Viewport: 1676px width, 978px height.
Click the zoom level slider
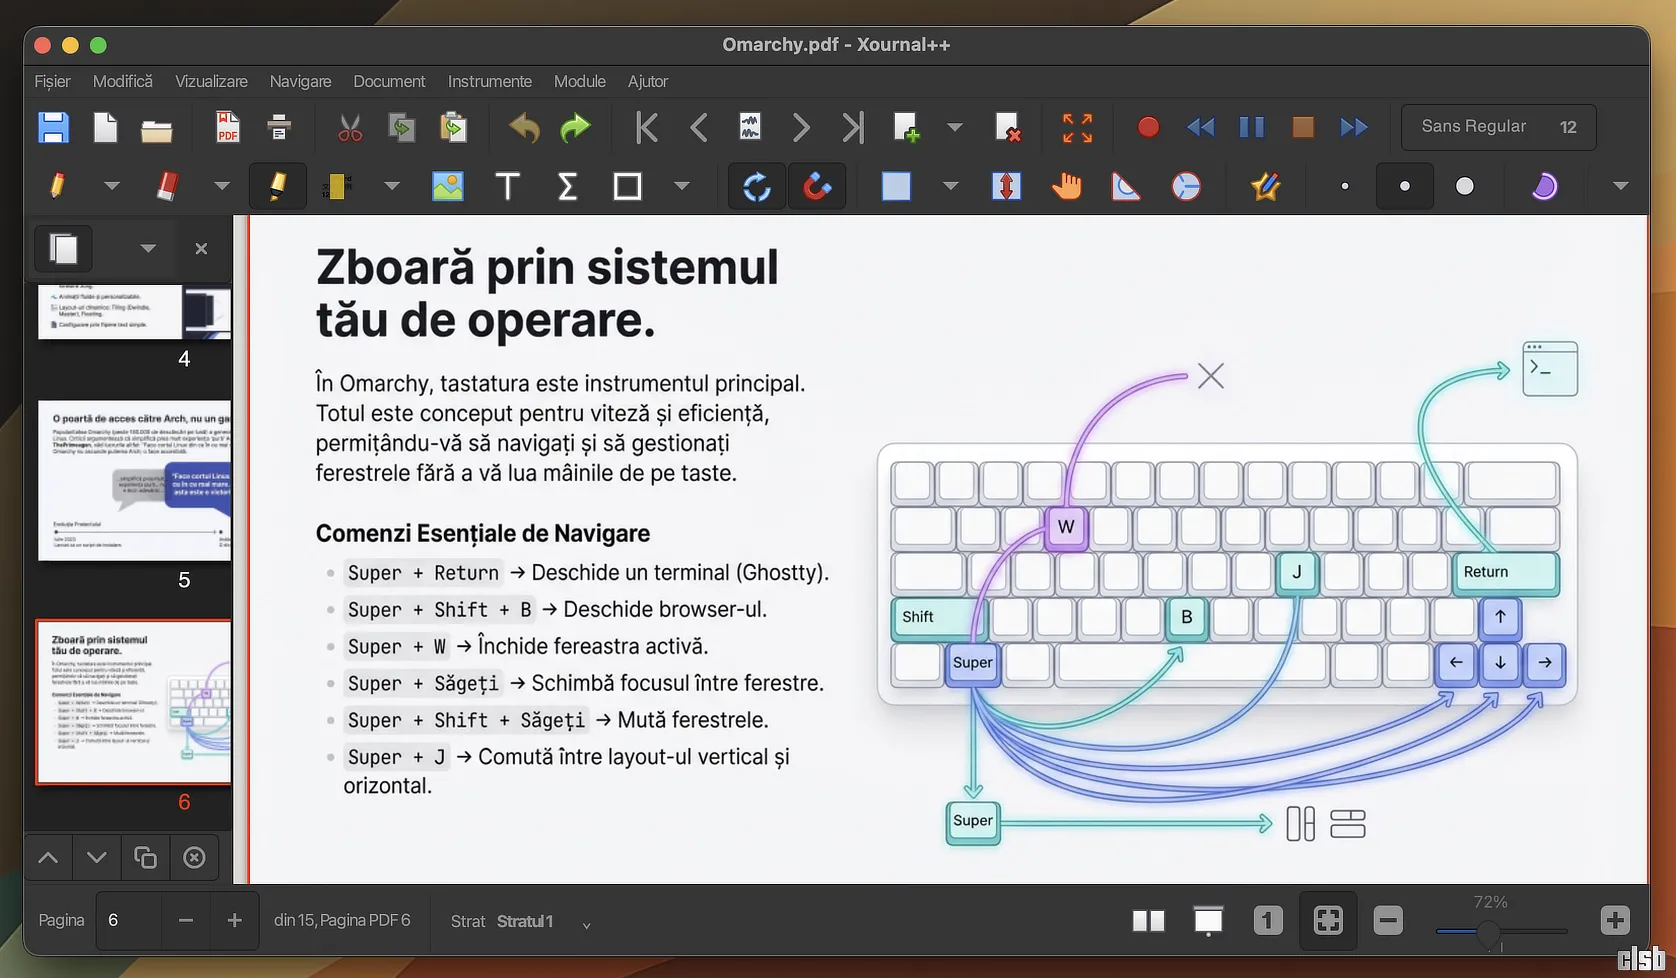(1500, 931)
